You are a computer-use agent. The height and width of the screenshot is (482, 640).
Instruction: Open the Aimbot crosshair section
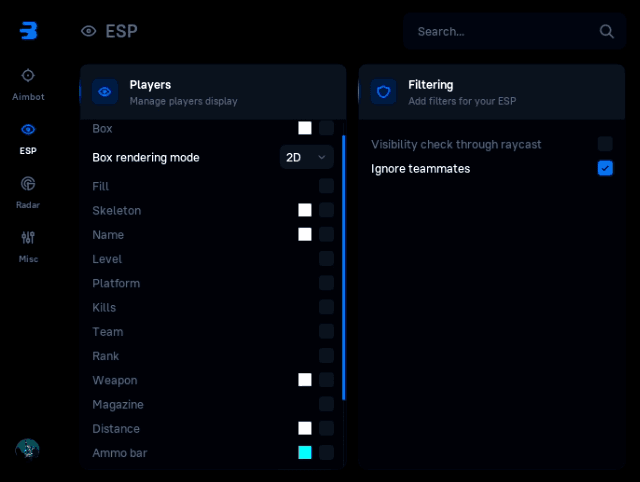(28, 76)
